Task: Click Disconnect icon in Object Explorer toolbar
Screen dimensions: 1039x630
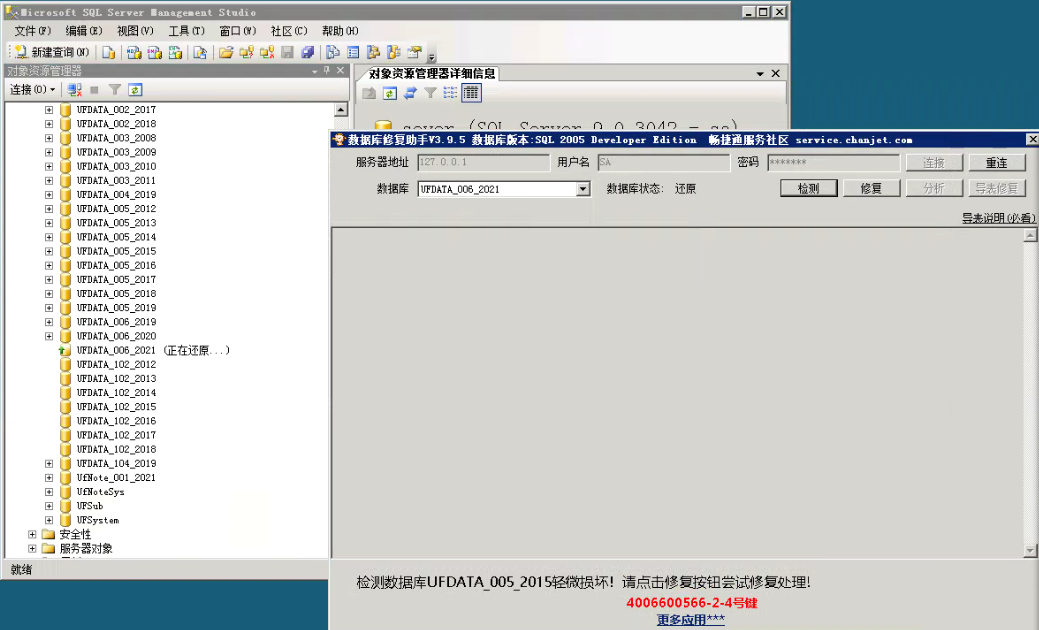Action: pos(74,89)
